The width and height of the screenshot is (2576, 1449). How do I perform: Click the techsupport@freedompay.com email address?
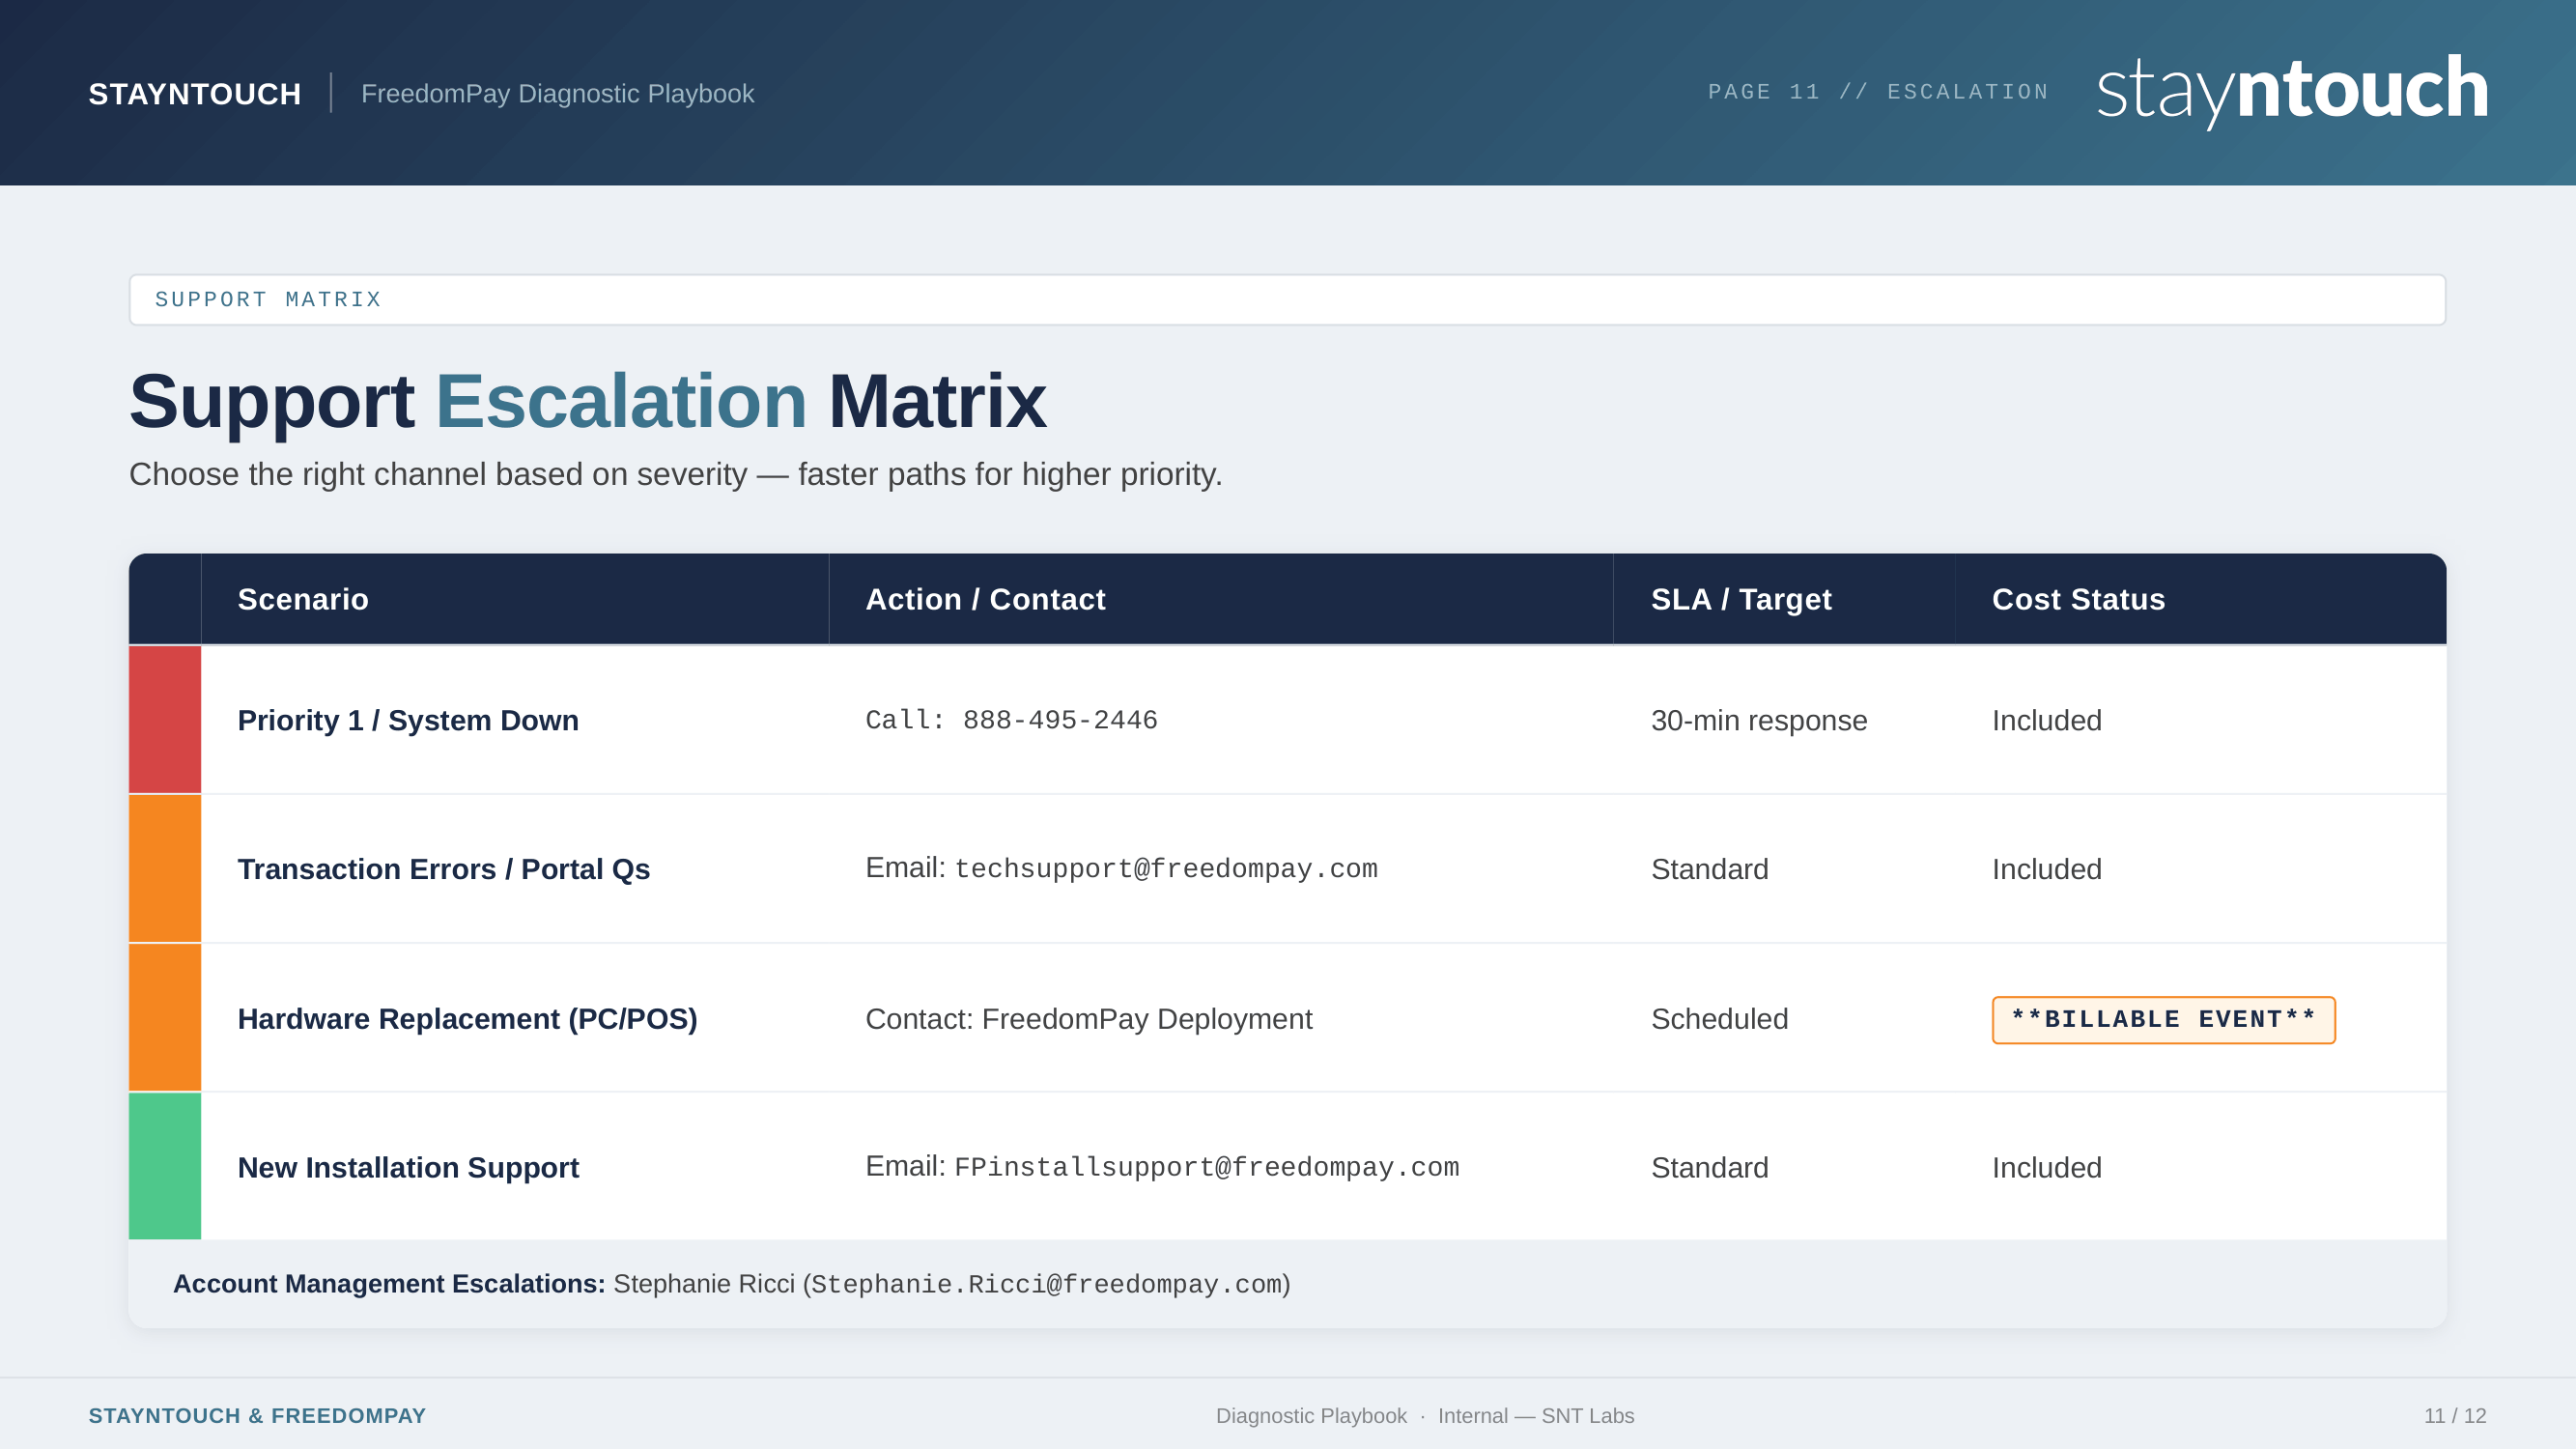(1166, 869)
